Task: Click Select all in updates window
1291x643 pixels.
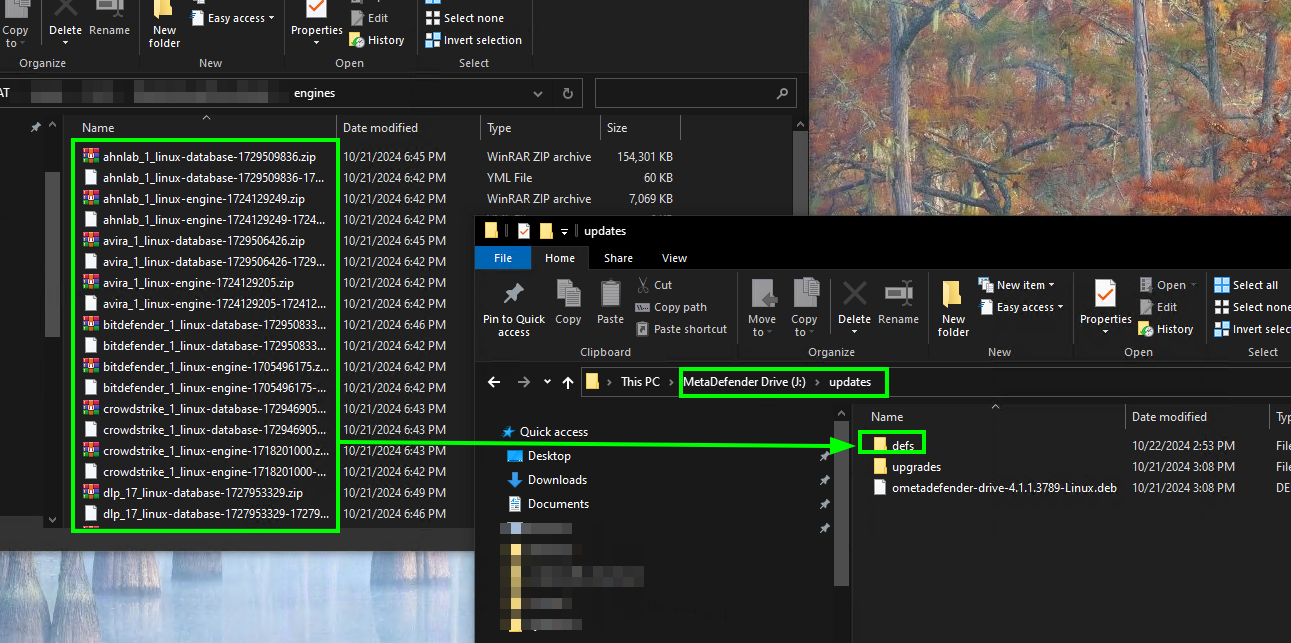Action: [x=1246, y=285]
